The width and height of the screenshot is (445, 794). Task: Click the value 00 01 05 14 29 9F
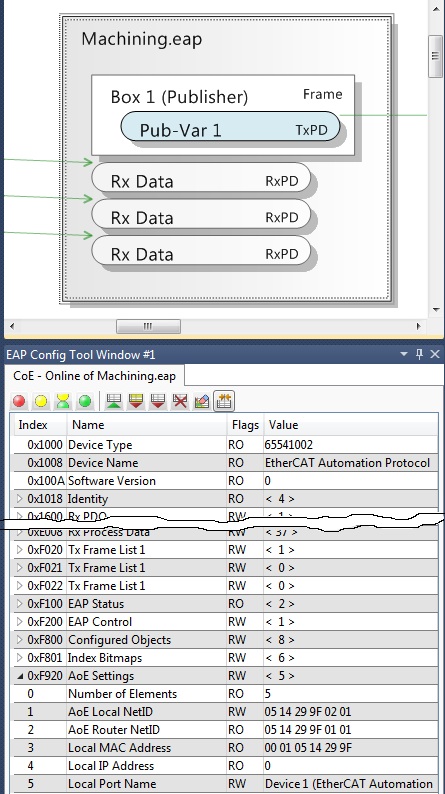[x=309, y=748]
